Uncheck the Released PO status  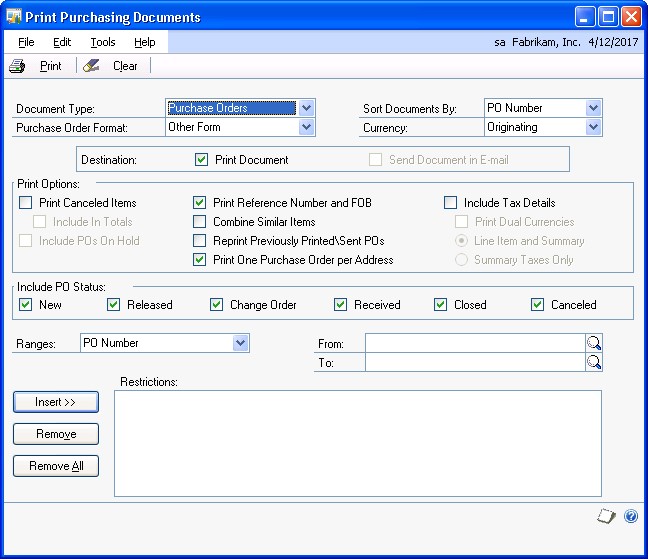tap(114, 304)
